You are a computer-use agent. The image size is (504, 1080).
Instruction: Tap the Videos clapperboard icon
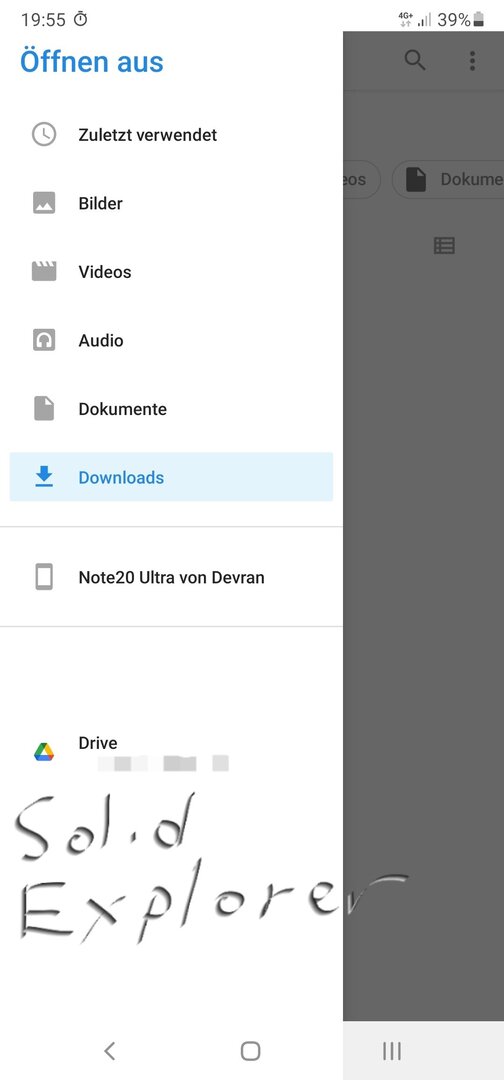click(44, 271)
